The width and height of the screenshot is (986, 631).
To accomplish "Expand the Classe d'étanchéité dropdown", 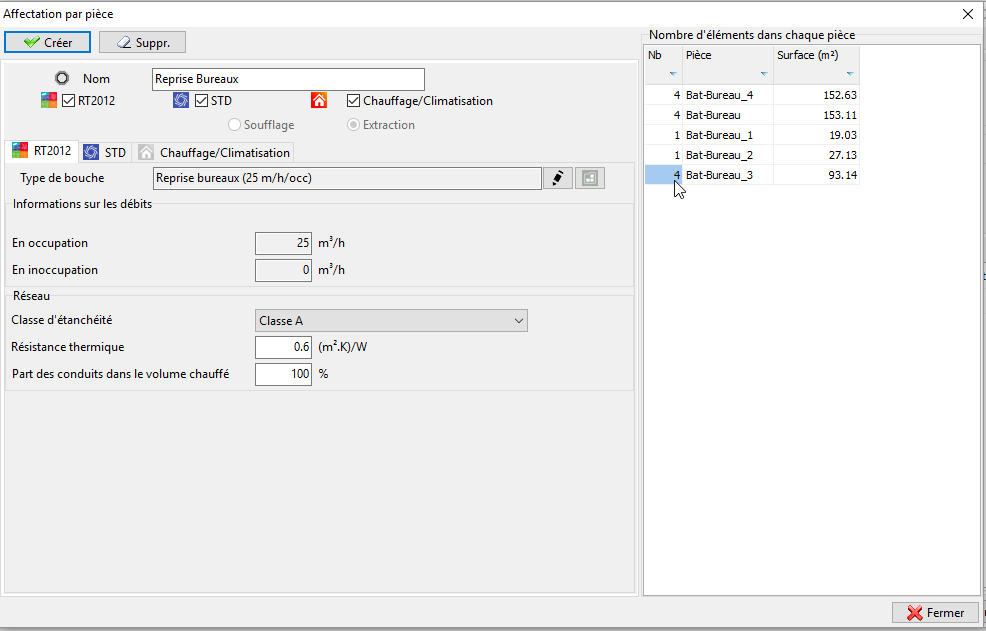I will point(391,321).
